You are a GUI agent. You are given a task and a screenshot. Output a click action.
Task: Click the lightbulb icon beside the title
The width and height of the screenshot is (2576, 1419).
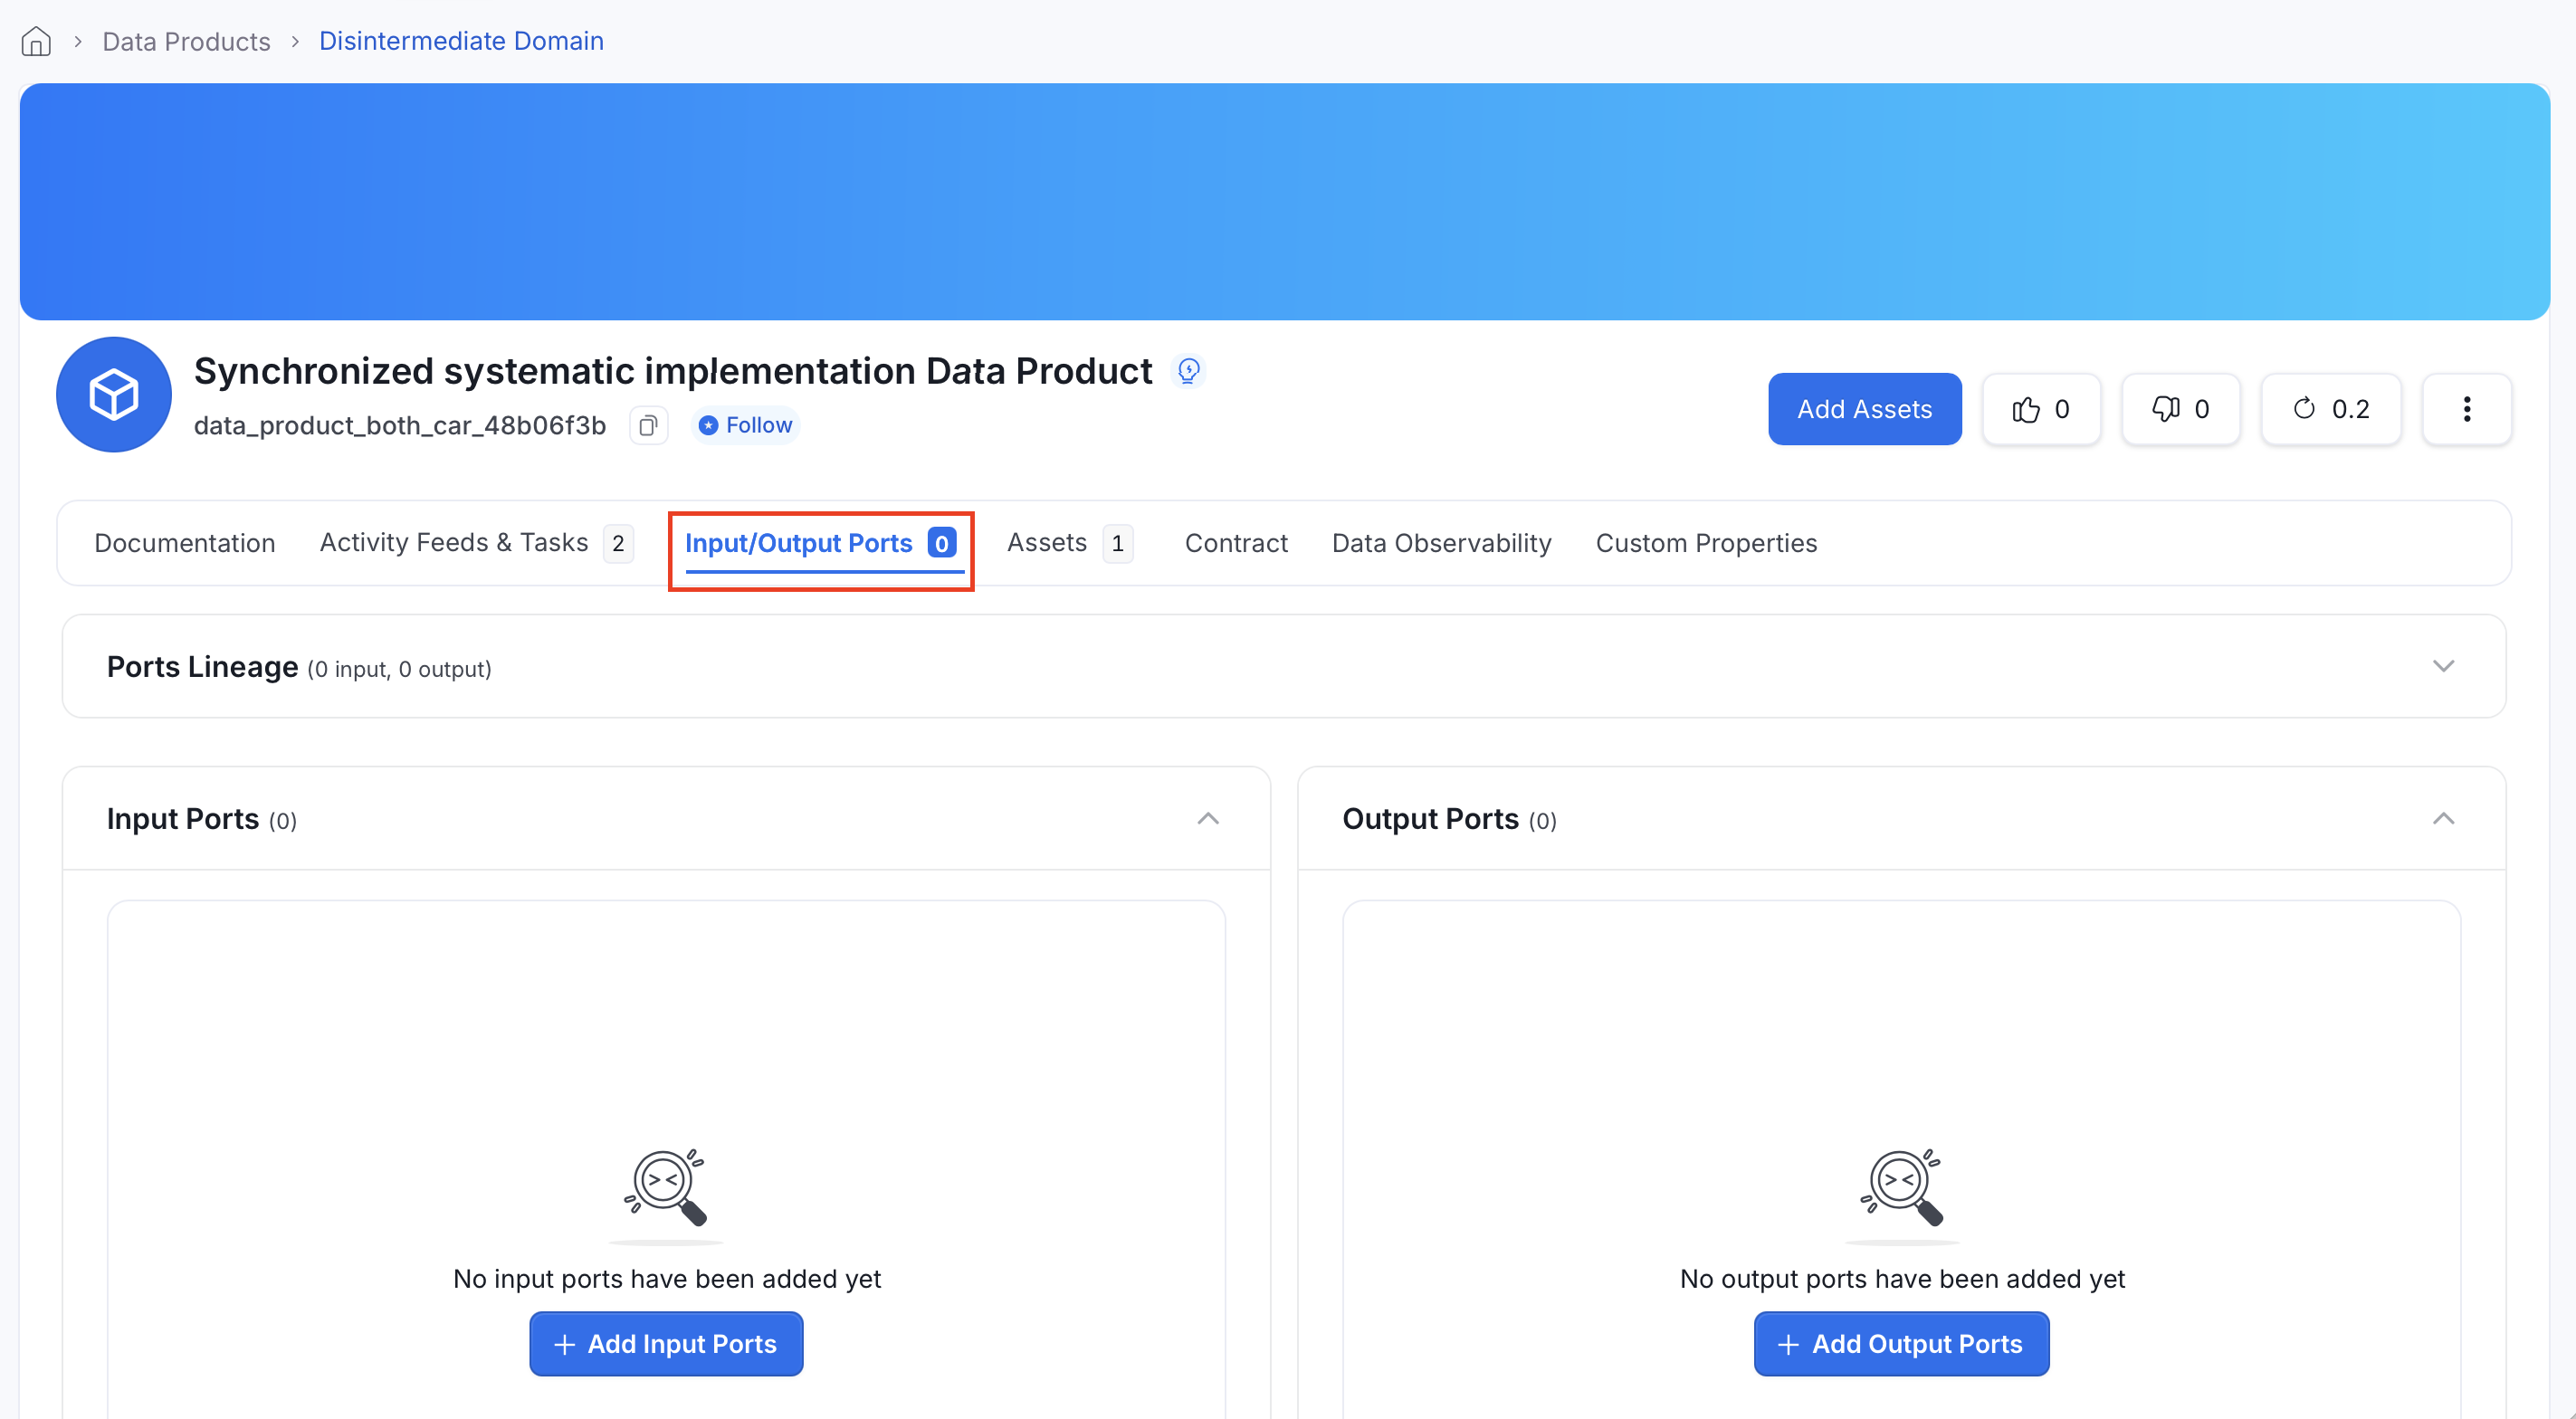click(x=1188, y=371)
